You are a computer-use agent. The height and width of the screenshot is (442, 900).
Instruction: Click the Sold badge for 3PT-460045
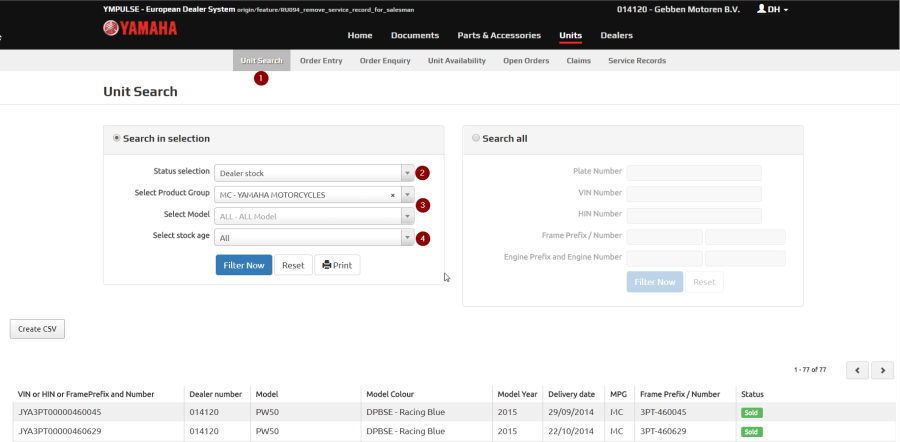751,413
